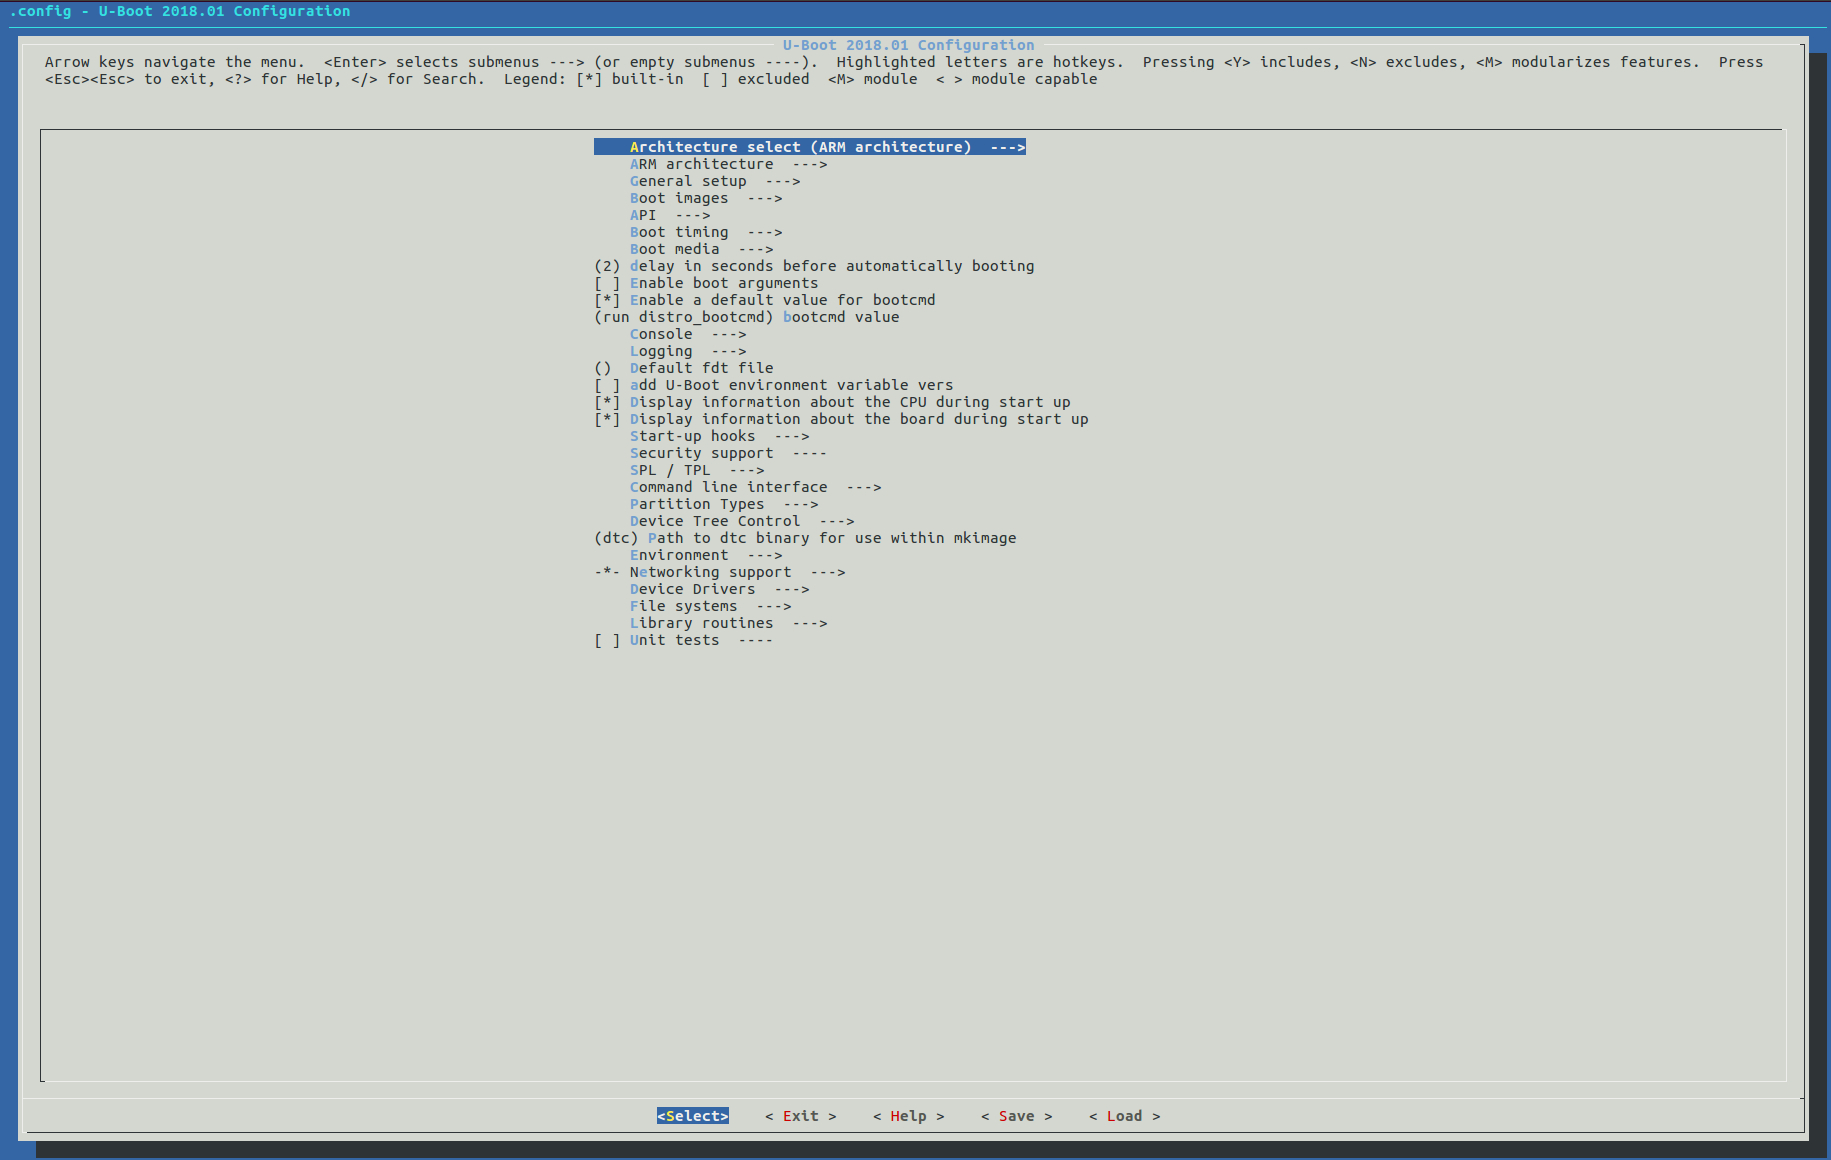Click the Select button
This screenshot has height=1160, width=1831.
[693, 1116]
